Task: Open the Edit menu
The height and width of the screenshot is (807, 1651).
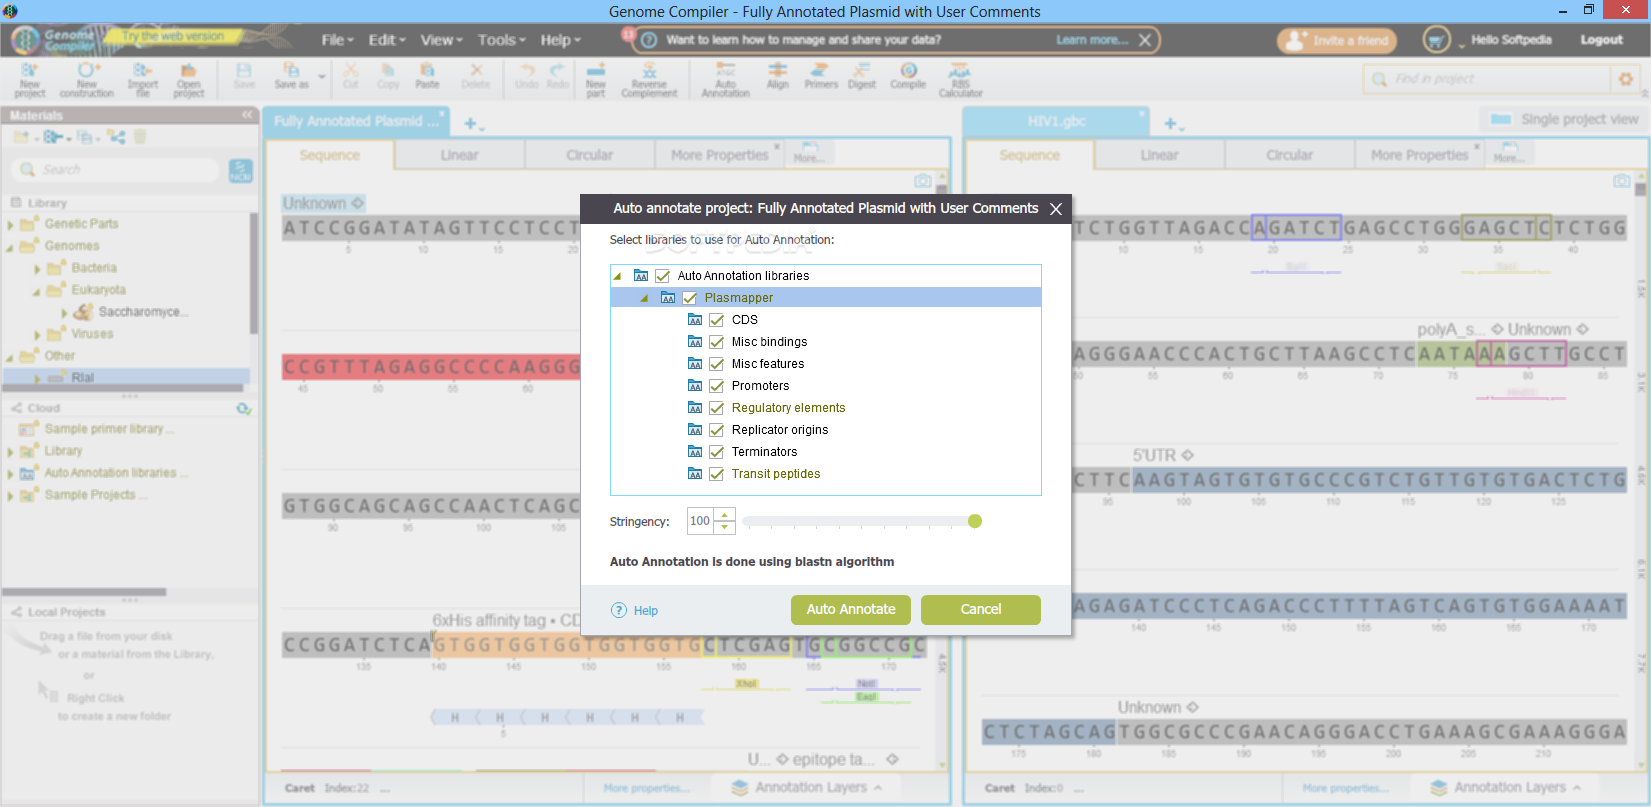Action: [x=387, y=40]
